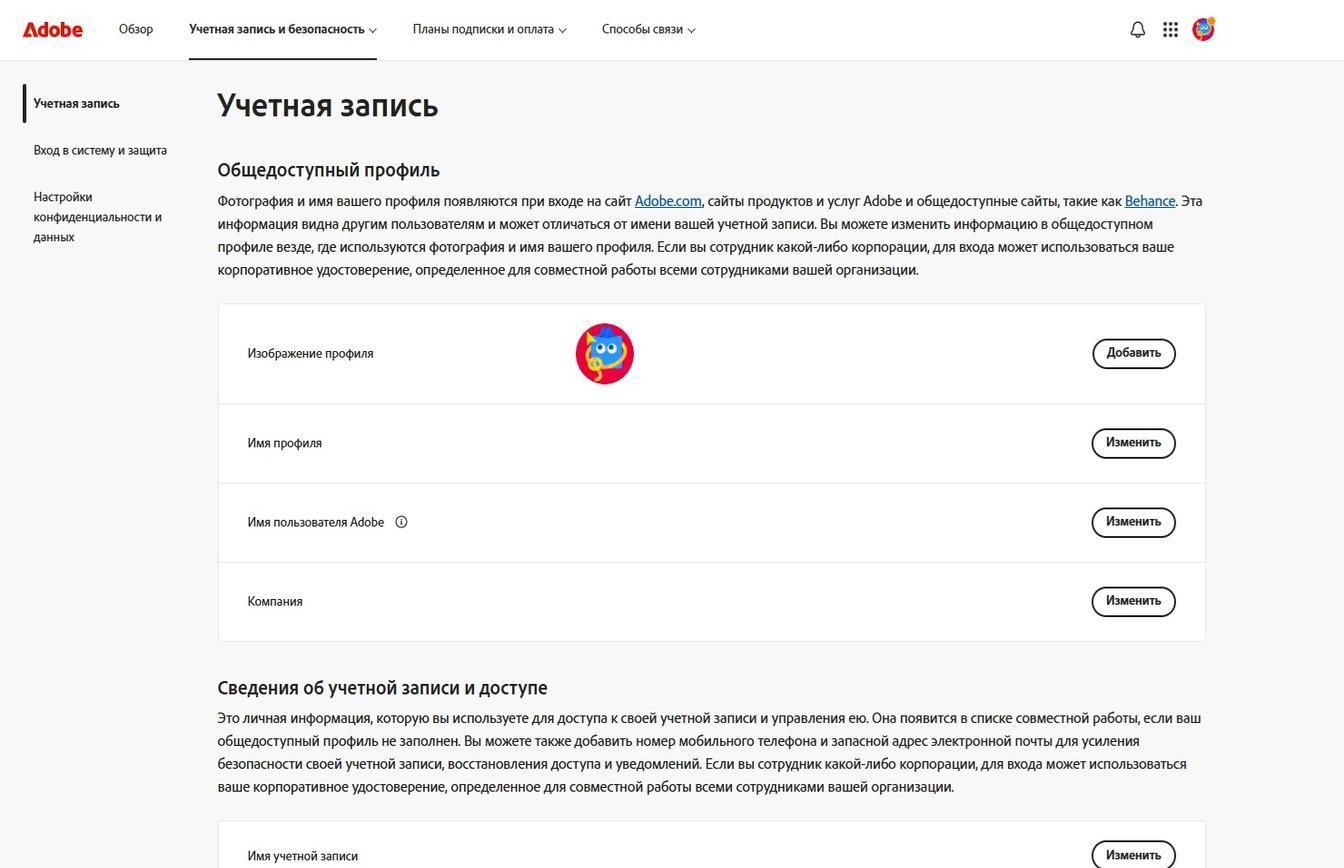Open the apps grid menu
Viewport: 1344px width, 868px height.
click(1170, 30)
